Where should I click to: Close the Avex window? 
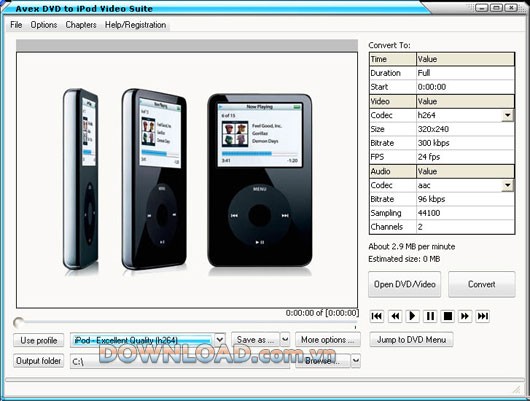[x=511, y=7]
